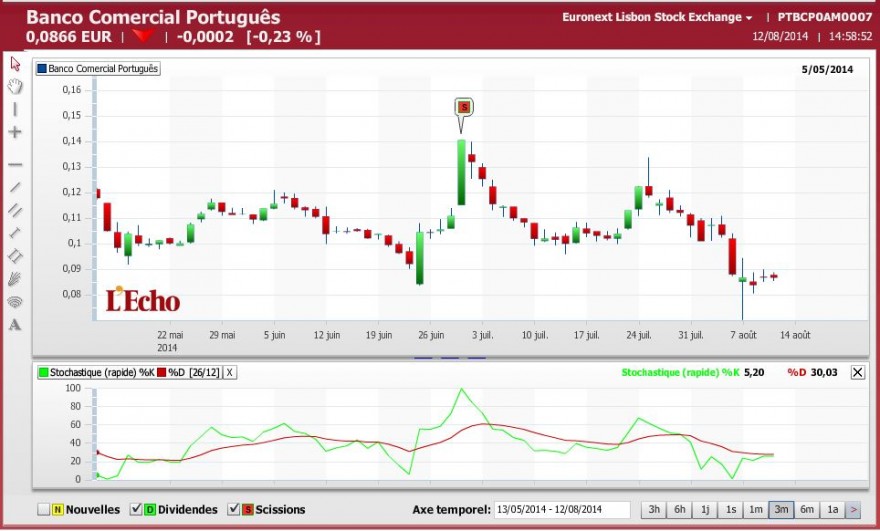This screenshot has width=880, height=531.
Task: Select the 3m time range
Action: click(781, 510)
